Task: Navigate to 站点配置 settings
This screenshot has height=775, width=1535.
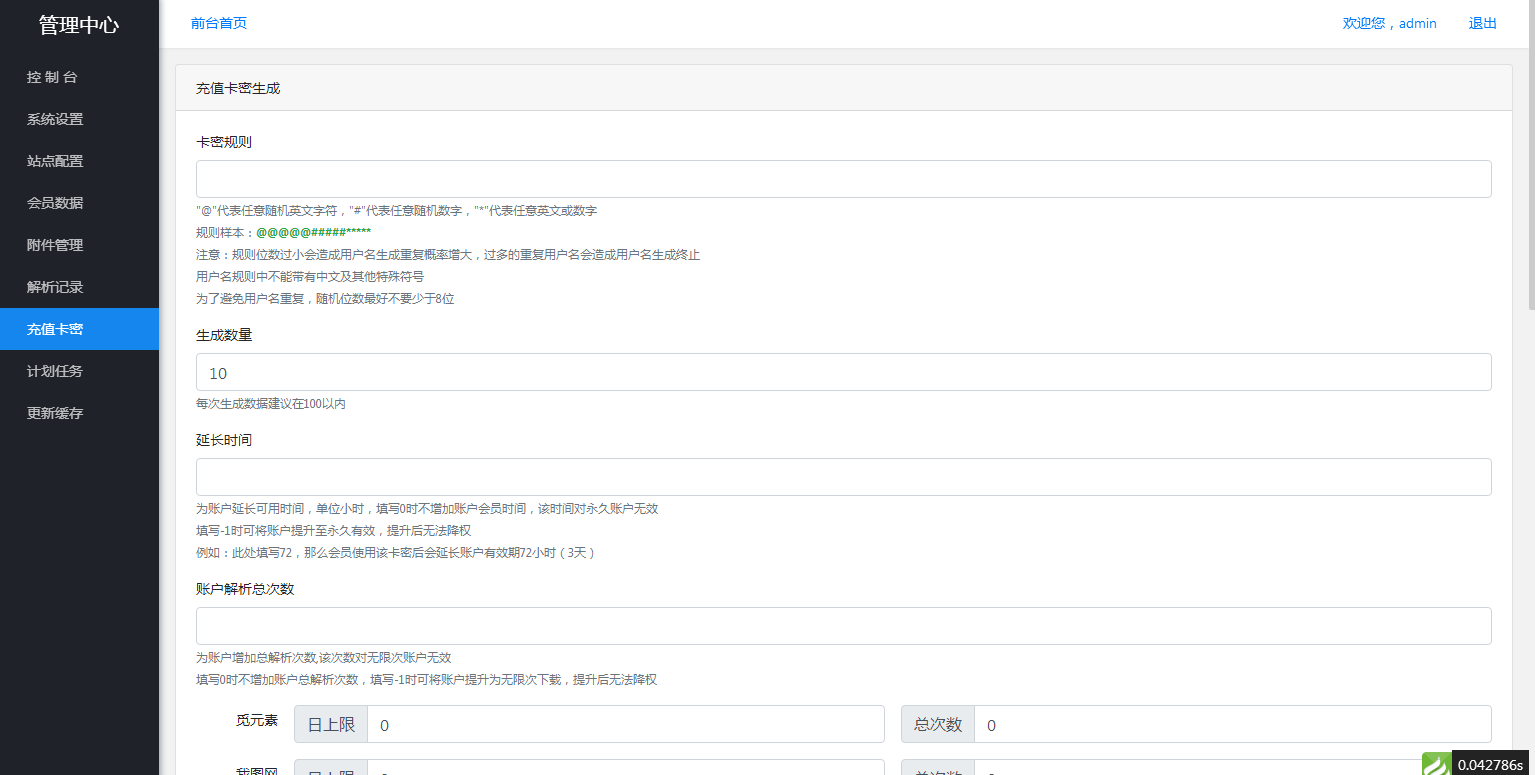Action: click(52, 161)
